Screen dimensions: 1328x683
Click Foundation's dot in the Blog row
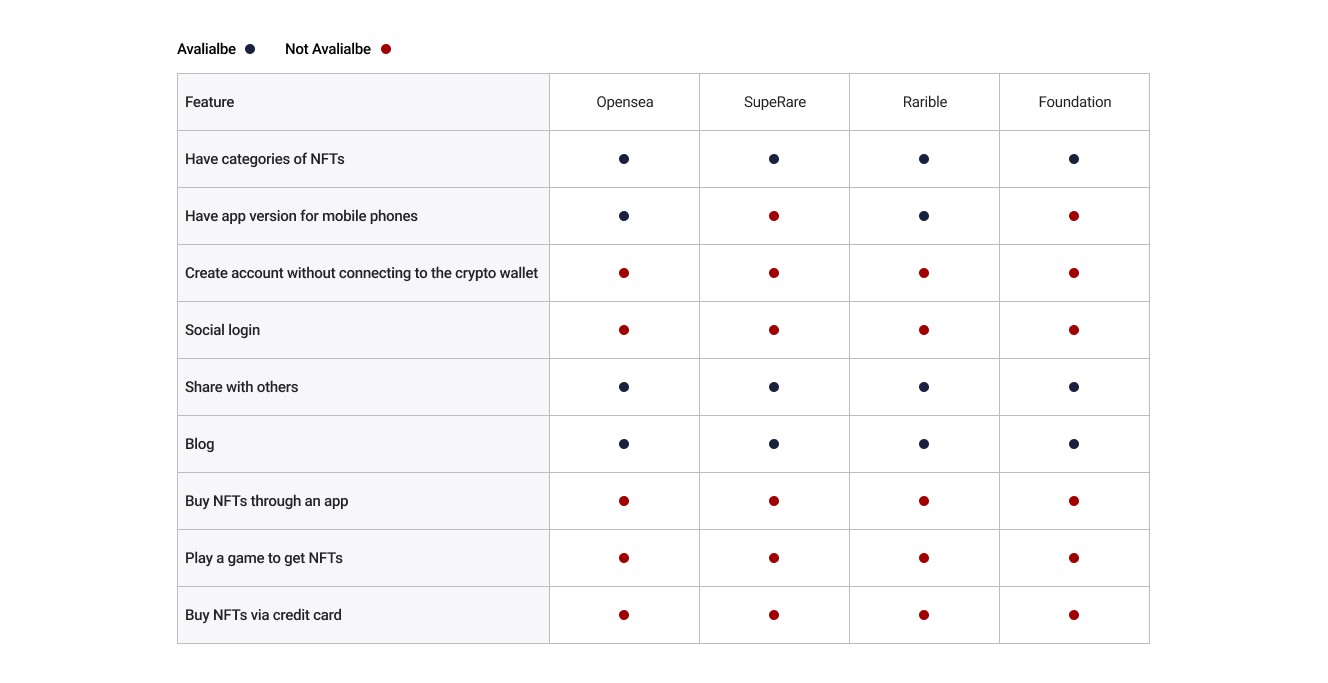pos(1074,444)
